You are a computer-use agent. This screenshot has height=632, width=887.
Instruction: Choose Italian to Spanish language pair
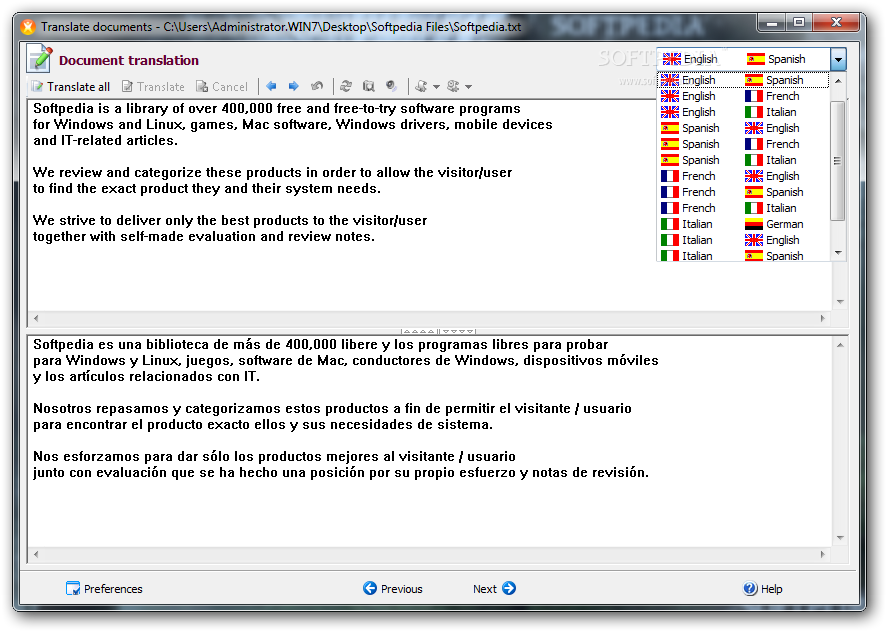(x=743, y=255)
